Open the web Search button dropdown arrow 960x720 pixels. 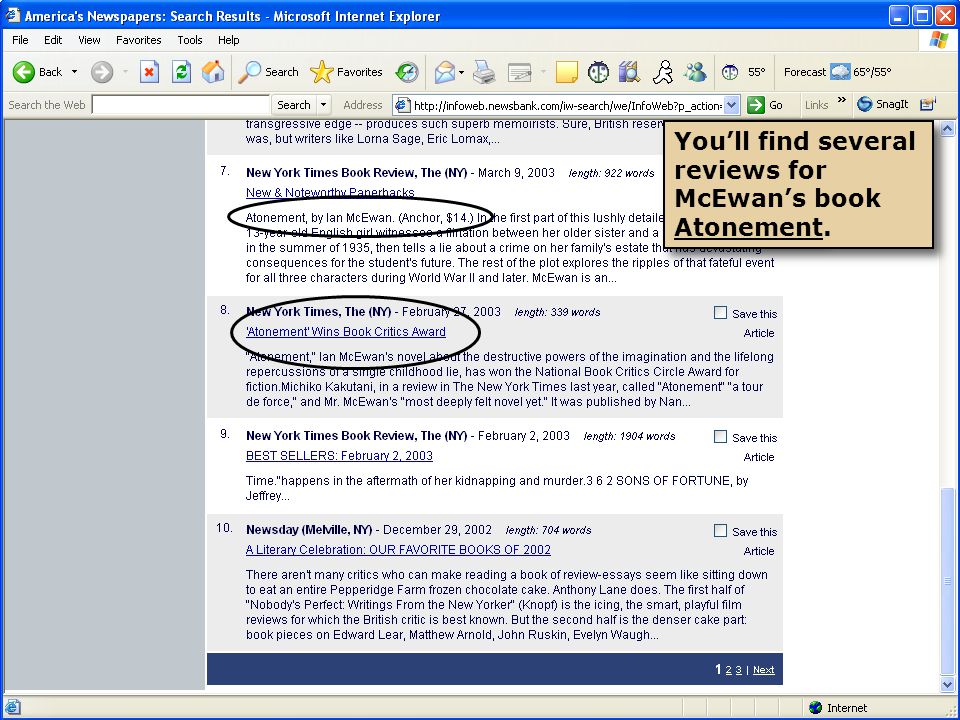[x=324, y=105]
